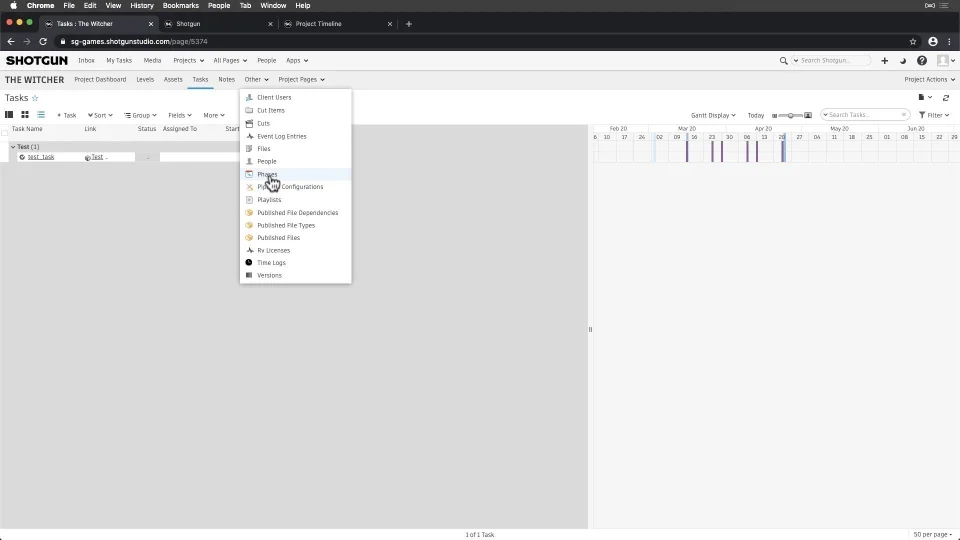Viewport: 960px width, 540px height.
Task: Choose Published File Types entry
Action: [286, 225]
